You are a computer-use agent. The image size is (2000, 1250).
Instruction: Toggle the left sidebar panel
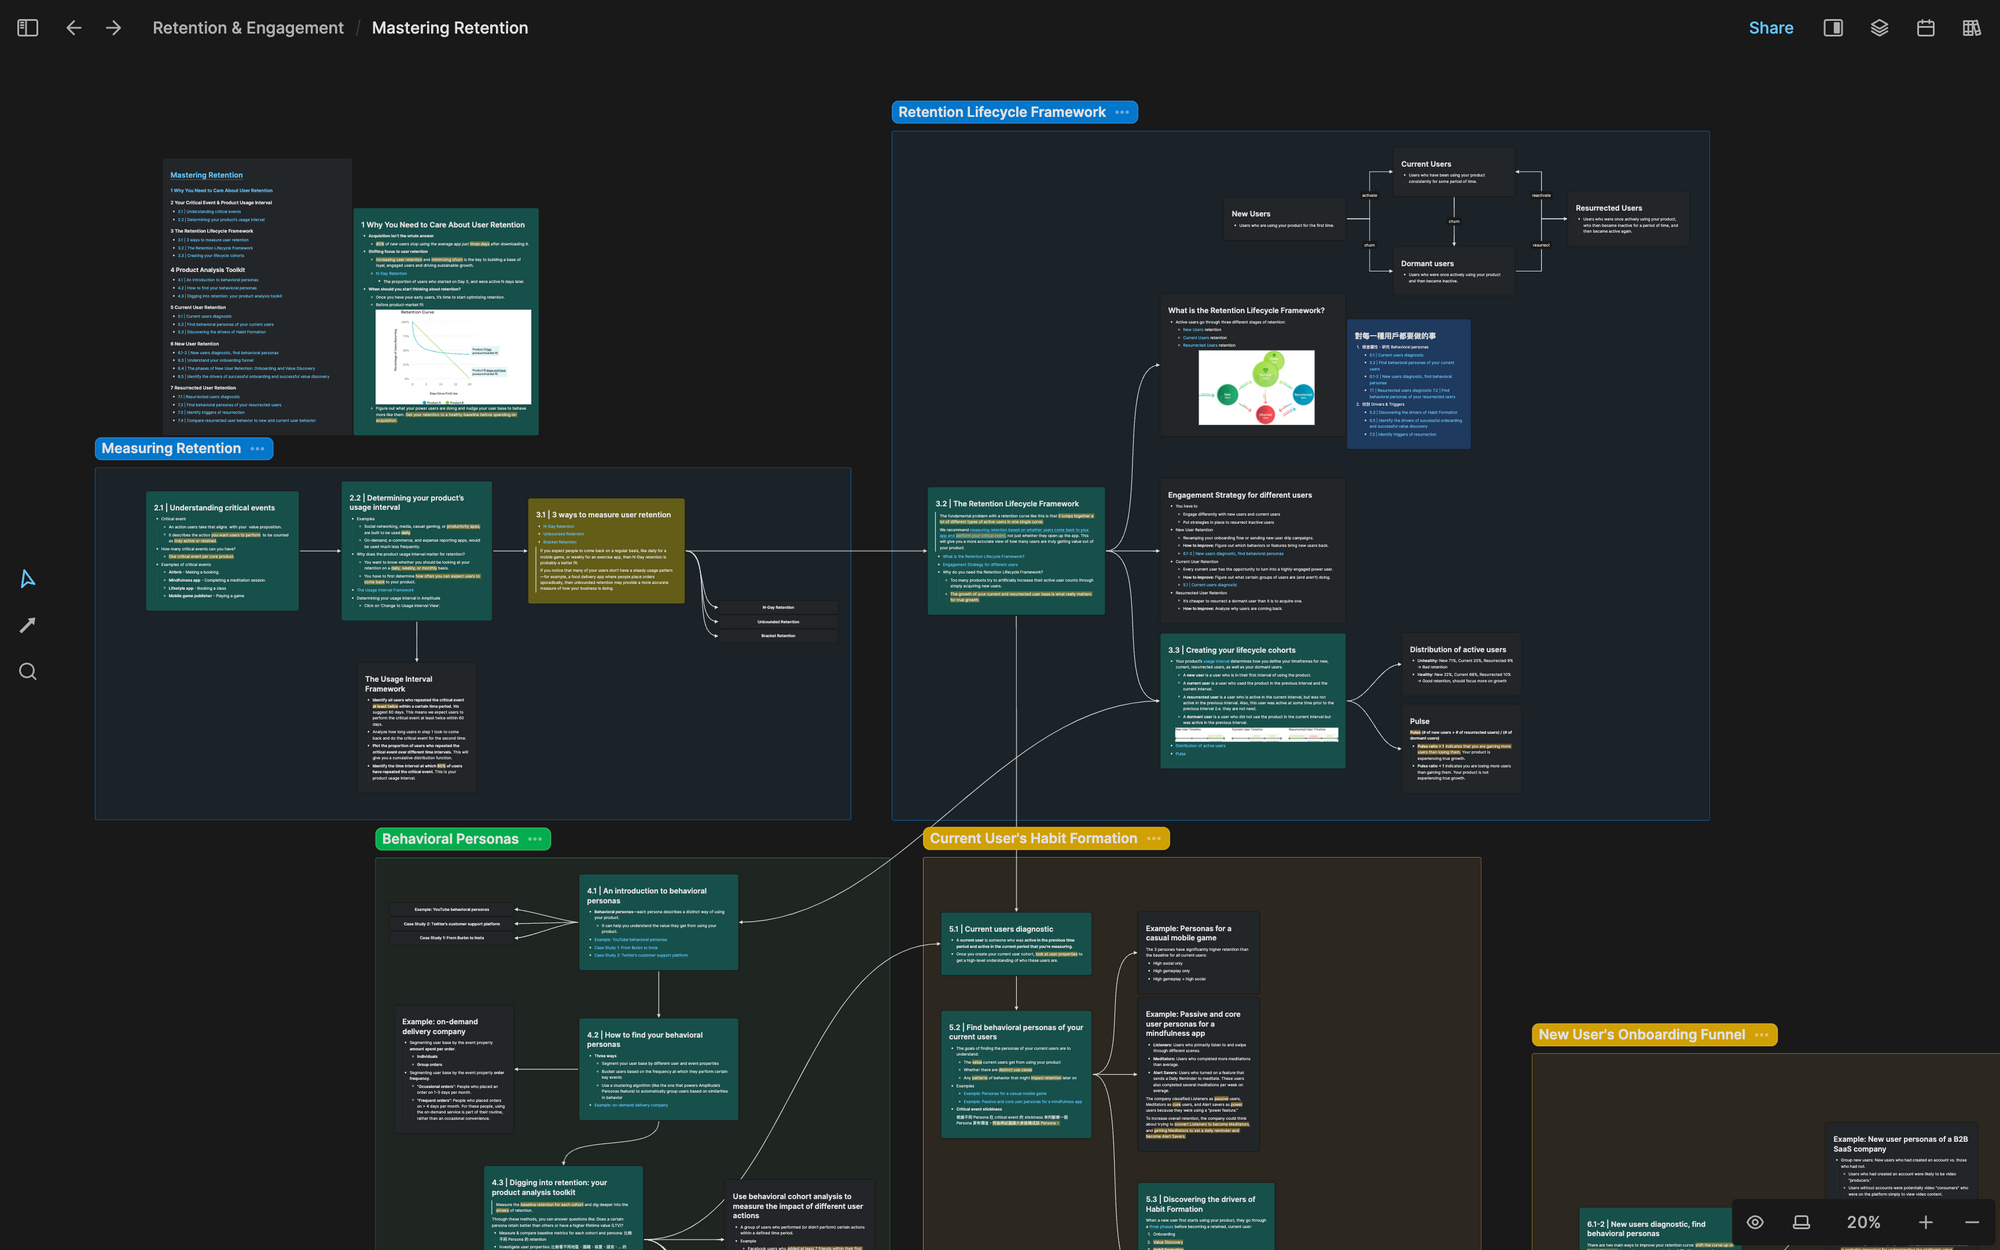coord(28,28)
